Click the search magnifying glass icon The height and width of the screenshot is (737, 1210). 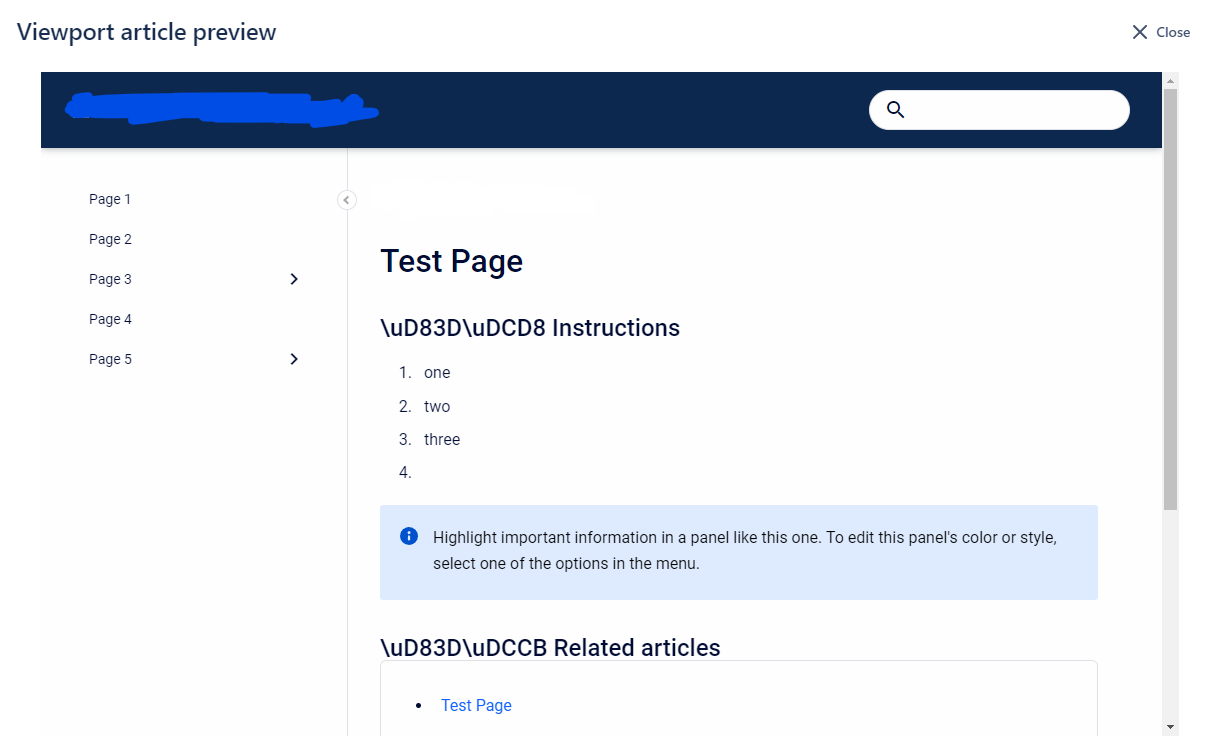tap(895, 109)
